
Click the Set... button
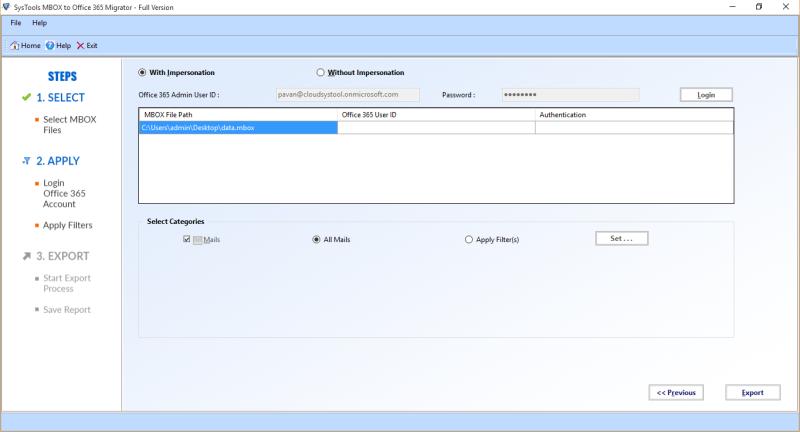click(621, 238)
